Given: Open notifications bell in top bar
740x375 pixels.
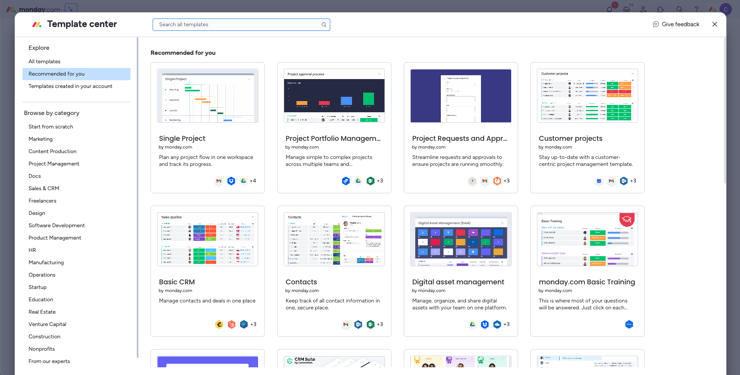Looking at the screenshot, I should point(610,9).
